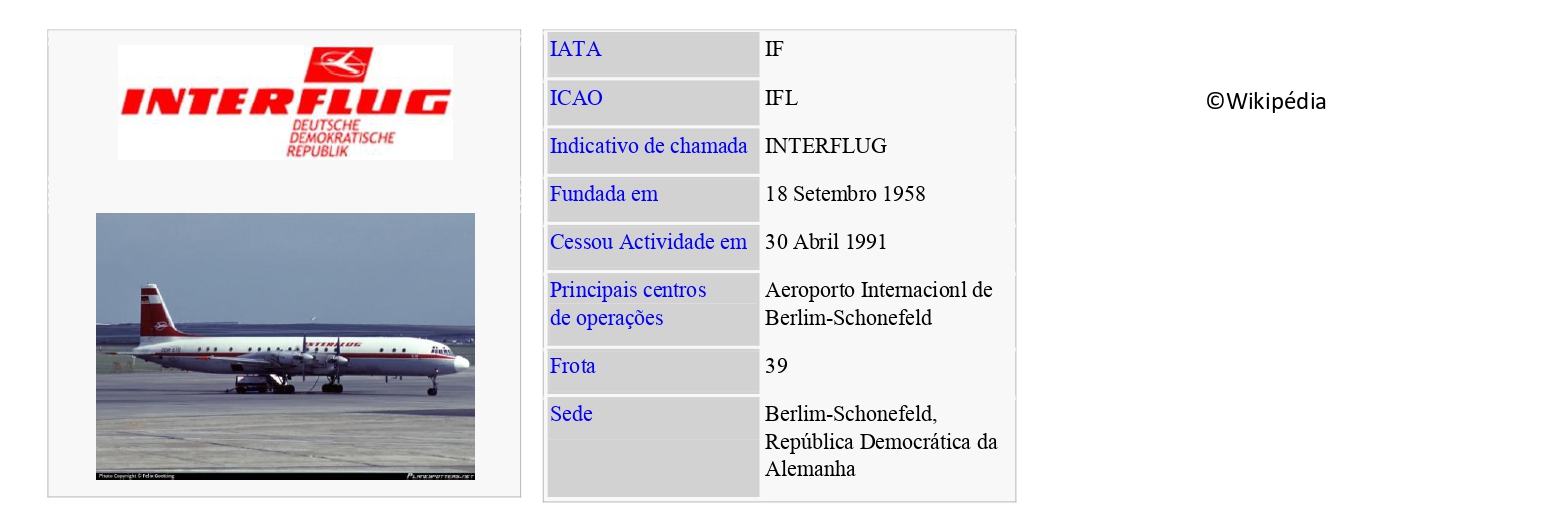The image size is (1542, 532).
Task: Click the Planespotters.net watermark on the photo
Action: 439,476
